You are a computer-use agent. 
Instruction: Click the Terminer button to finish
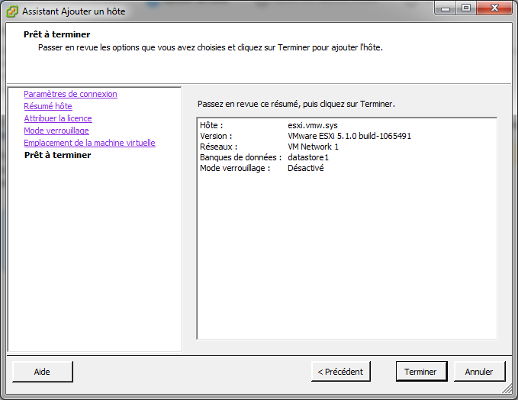pos(422,371)
